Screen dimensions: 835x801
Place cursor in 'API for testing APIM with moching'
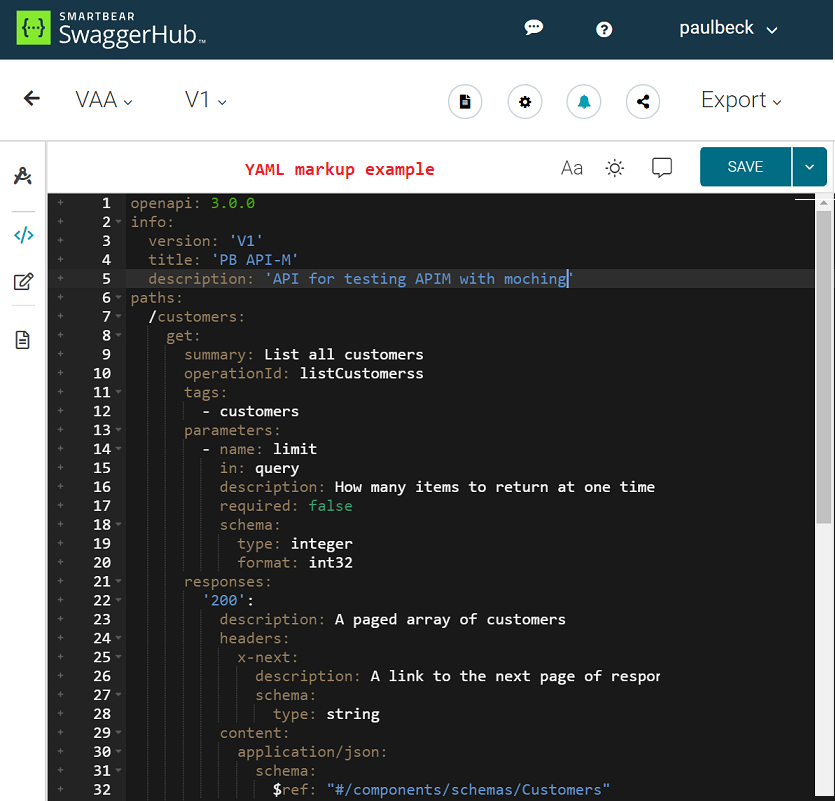point(419,279)
